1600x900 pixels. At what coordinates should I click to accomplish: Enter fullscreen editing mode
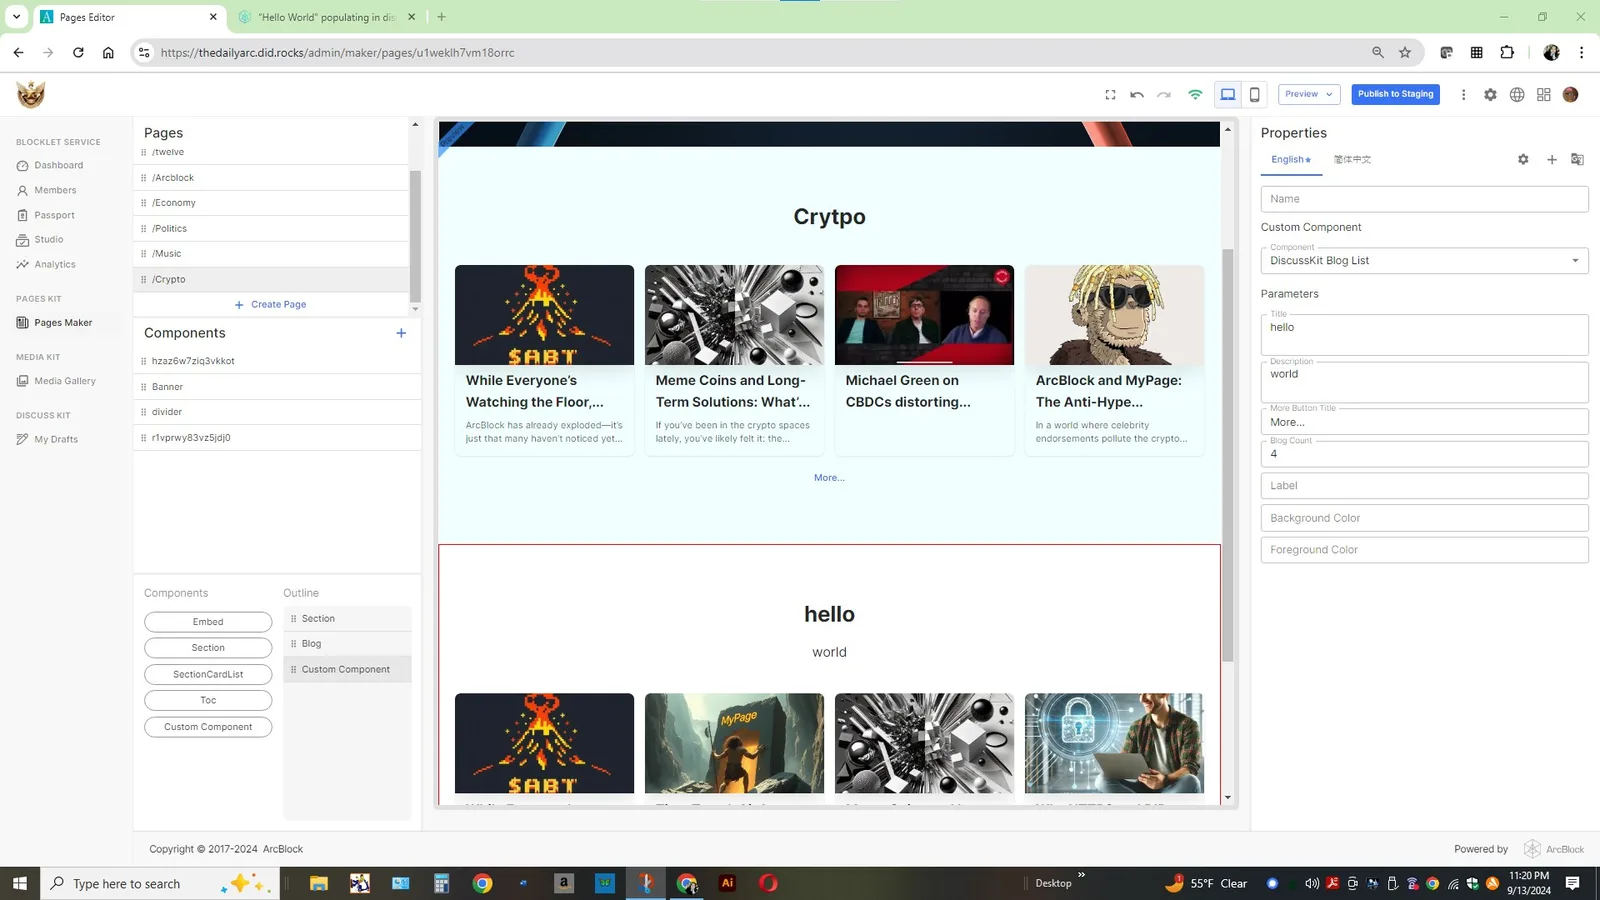[x=1110, y=94]
